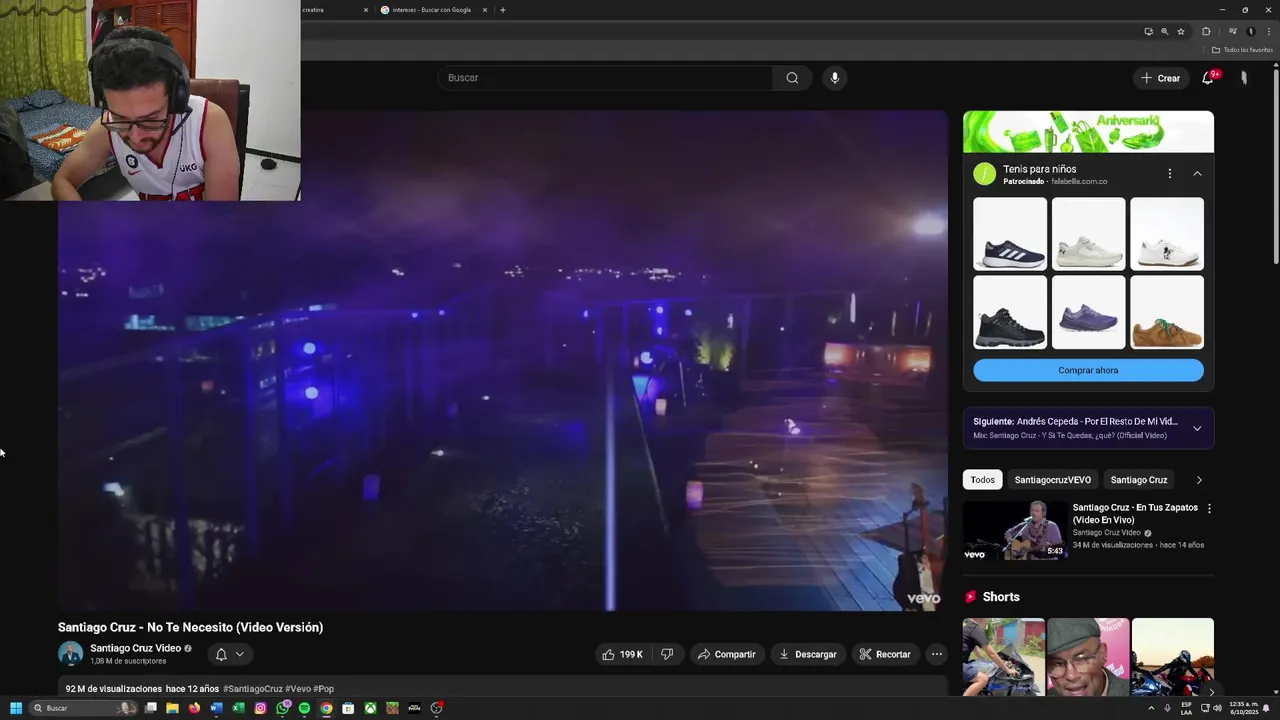Screen dimensions: 1280x720
Task: Open the Chrome profile avatar
Action: point(1250,31)
